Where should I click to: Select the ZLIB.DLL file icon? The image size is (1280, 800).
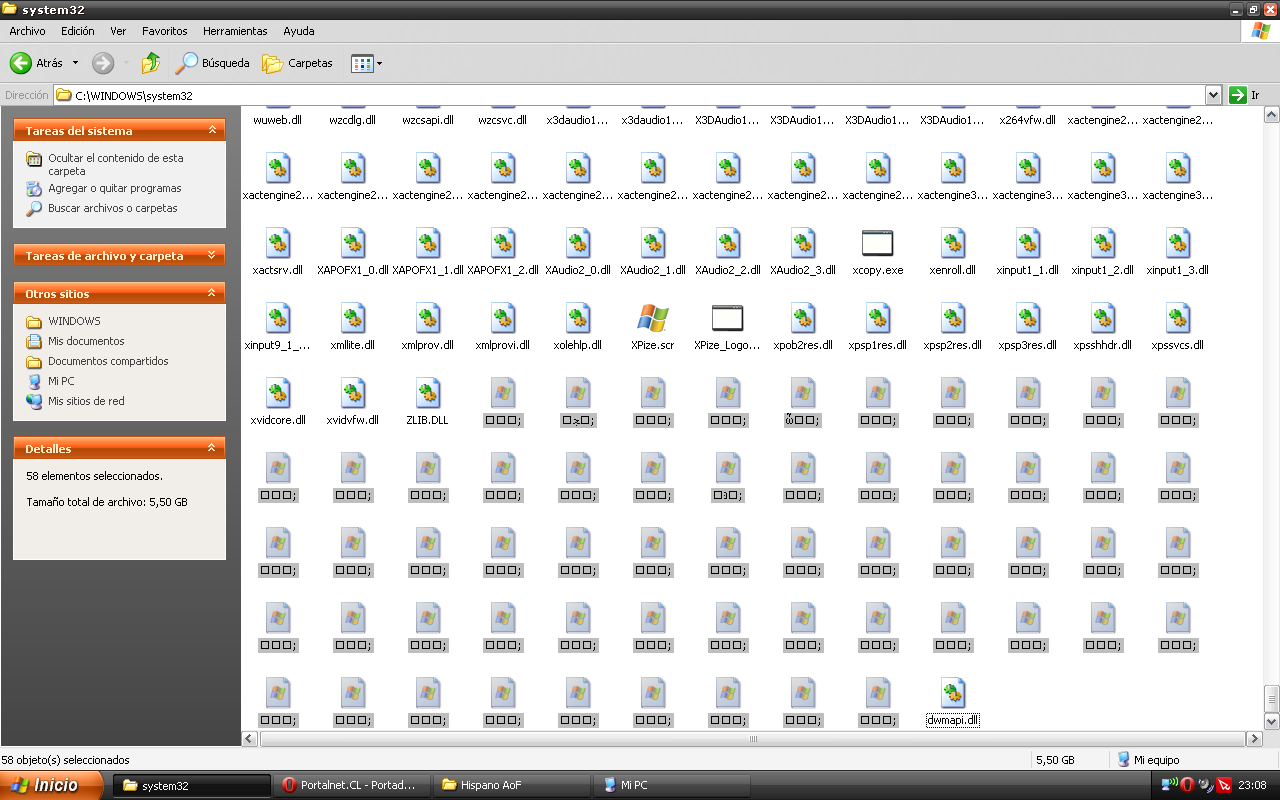tap(427, 393)
